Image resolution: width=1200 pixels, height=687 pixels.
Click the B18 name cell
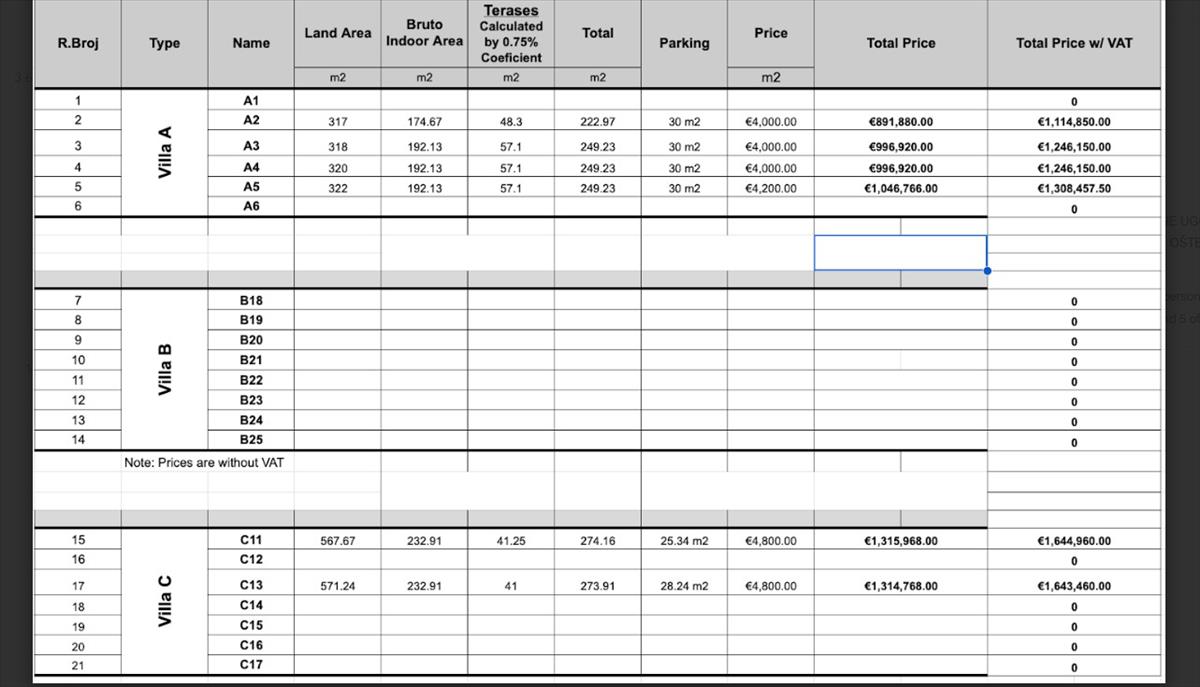click(x=251, y=300)
